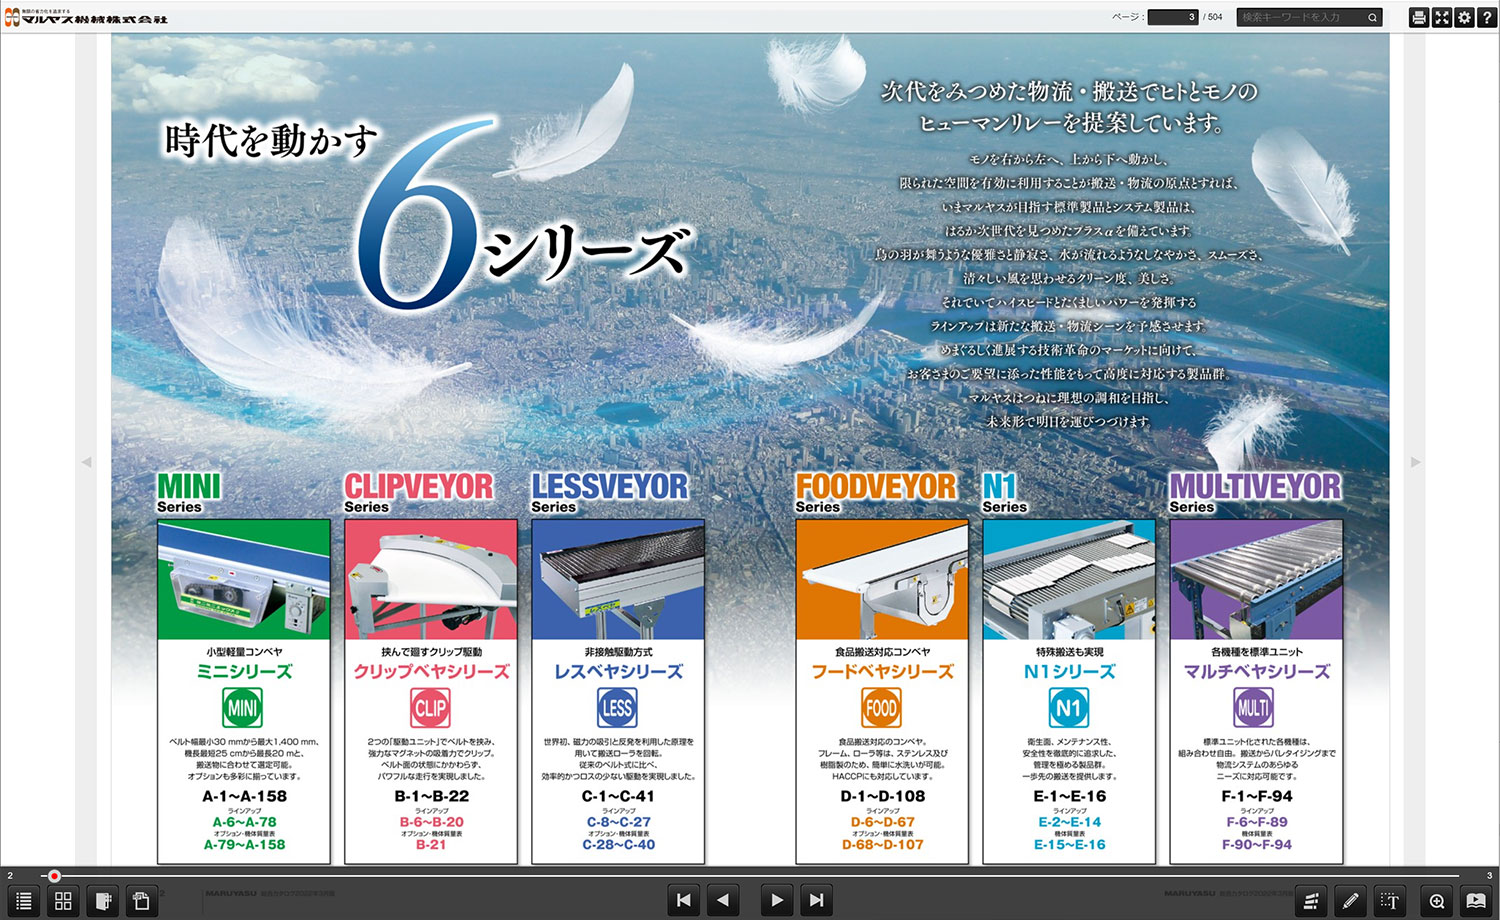Click the page slider handle

(x=54, y=876)
